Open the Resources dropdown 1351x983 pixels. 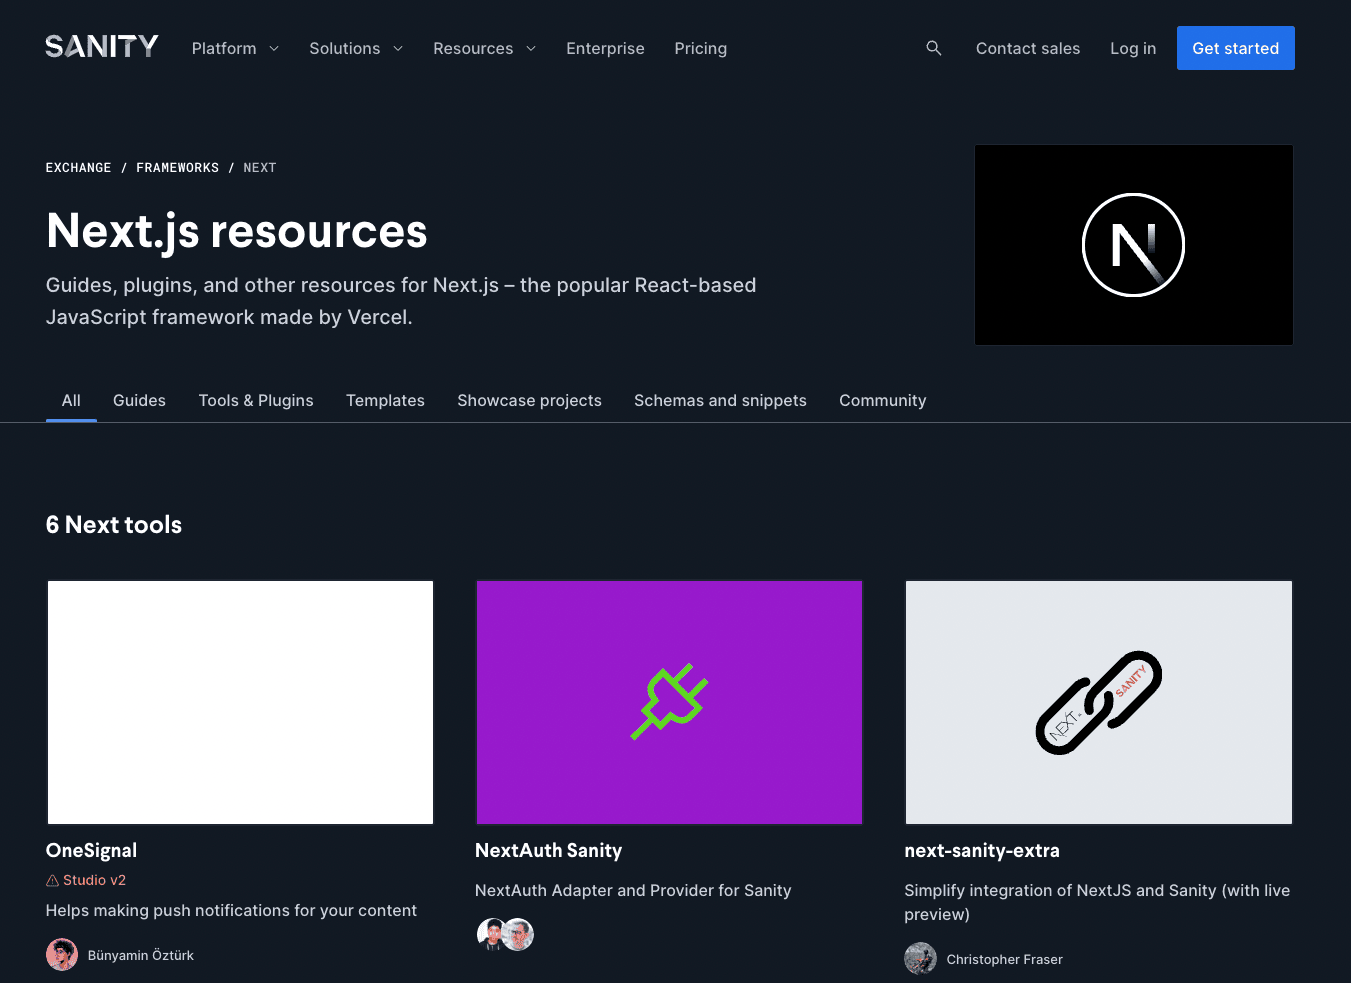(484, 48)
